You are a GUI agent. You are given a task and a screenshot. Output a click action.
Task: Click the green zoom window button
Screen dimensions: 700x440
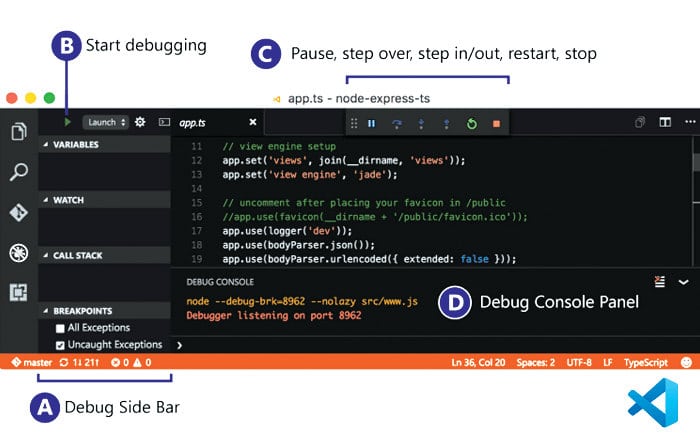click(x=50, y=98)
